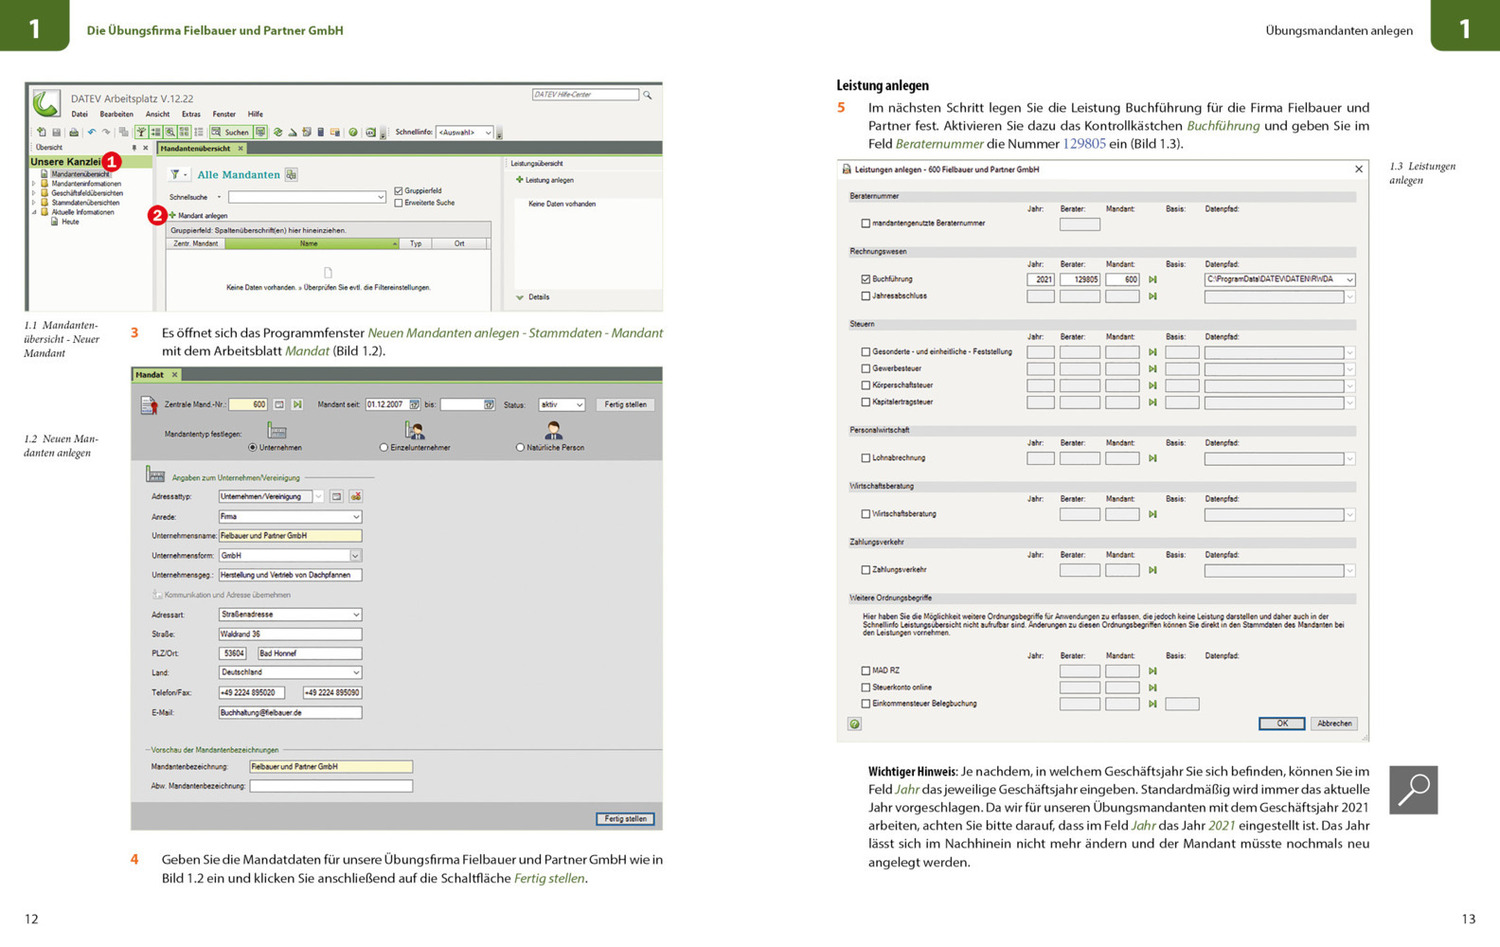Click green arrow in the Gewerbesteuer row
Image resolution: width=1500 pixels, height=947 pixels.
point(1152,369)
